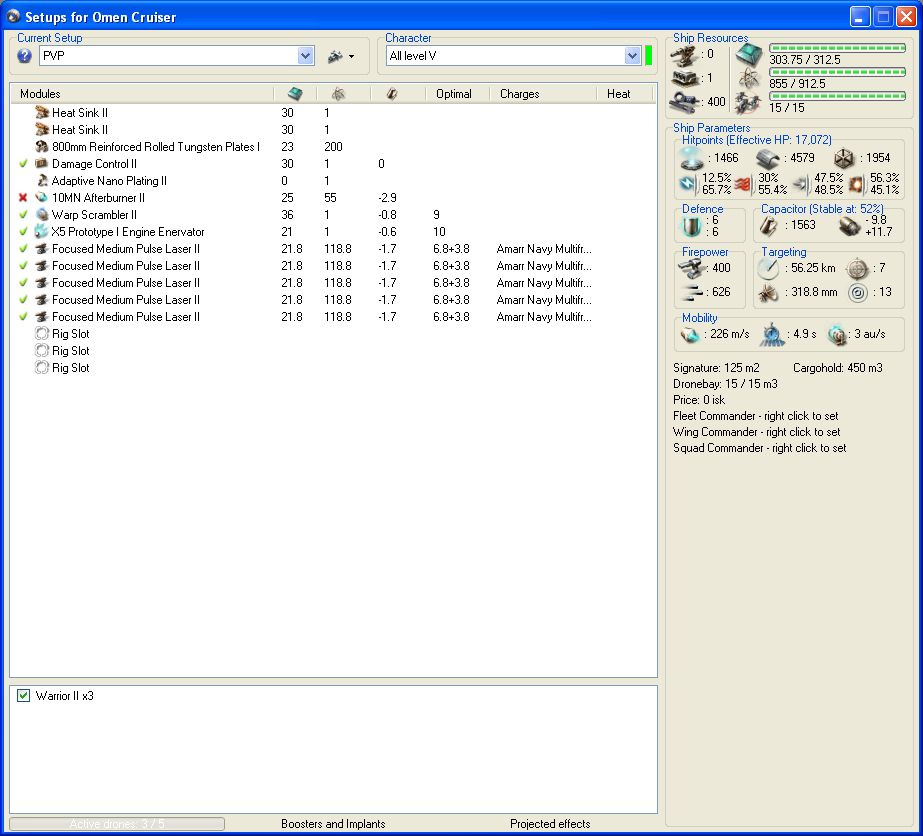
Task: Select the Adaptive Nano Plating II icon
Action: coord(42,181)
